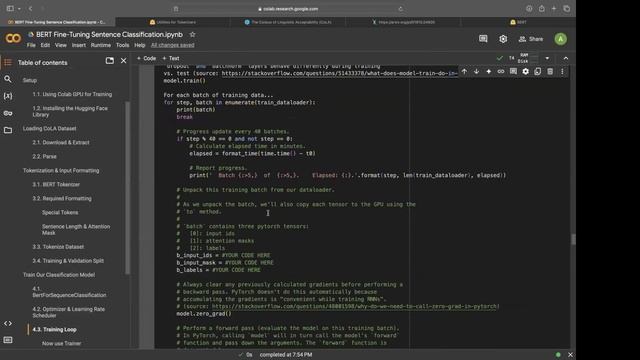Go to 1.1 Using Colab GPU for Training
The image size is (640, 360).
[x=72, y=94]
